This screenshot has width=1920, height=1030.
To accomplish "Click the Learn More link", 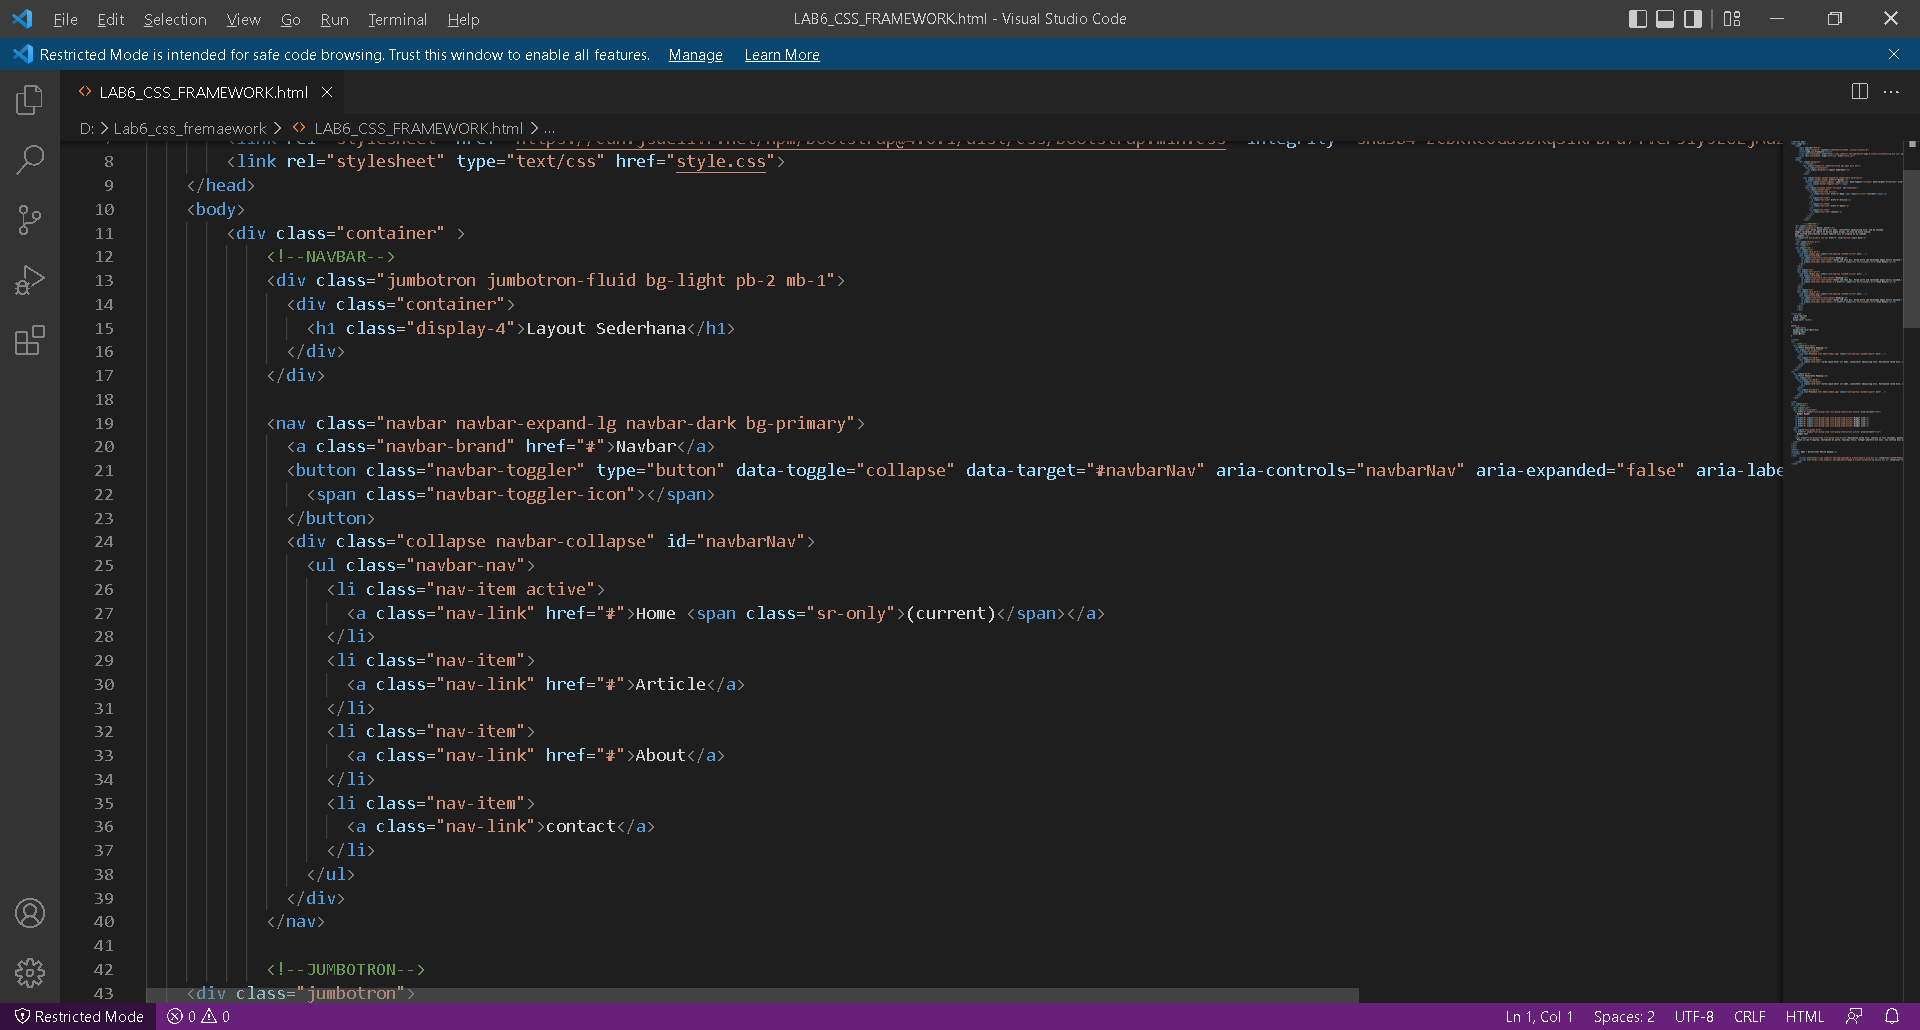I will (x=781, y=55).
